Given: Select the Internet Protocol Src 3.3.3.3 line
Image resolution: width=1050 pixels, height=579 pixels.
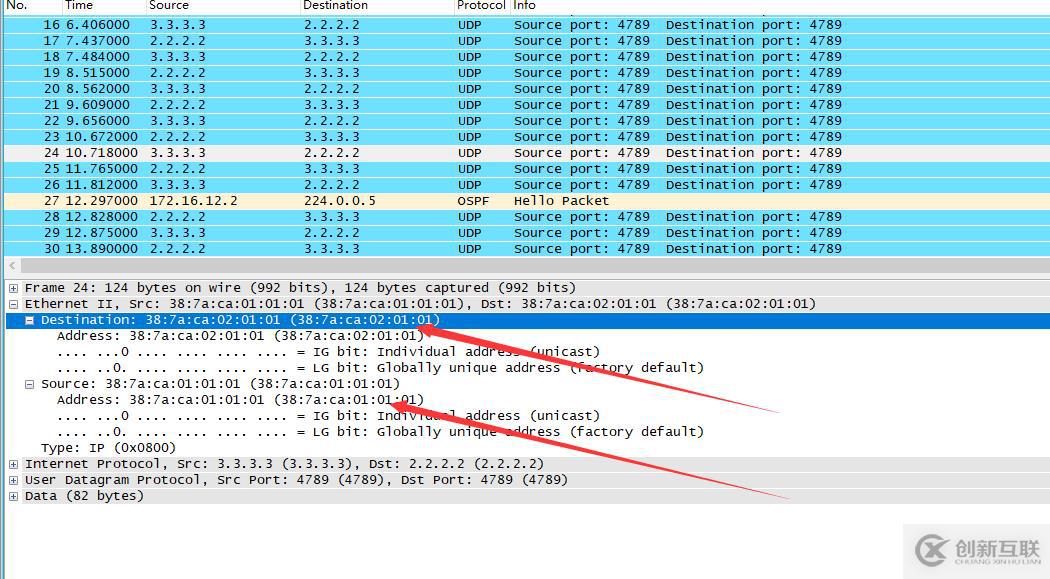Looking at the screenshot, I should 284,465.
